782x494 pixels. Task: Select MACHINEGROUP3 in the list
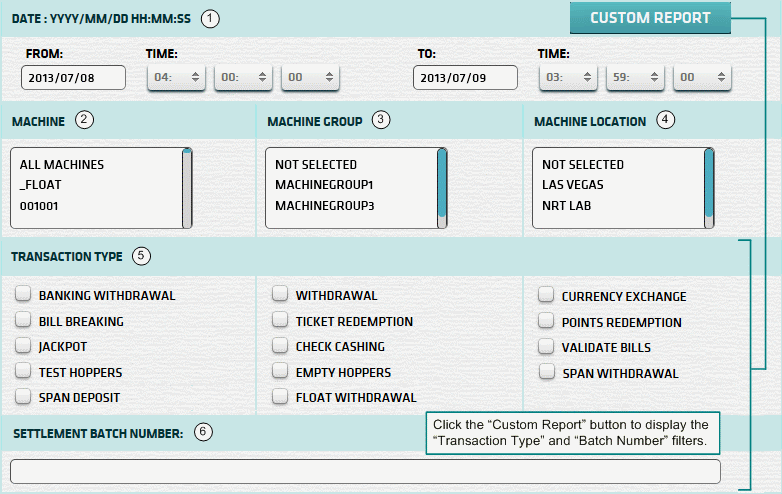[325, 206]
